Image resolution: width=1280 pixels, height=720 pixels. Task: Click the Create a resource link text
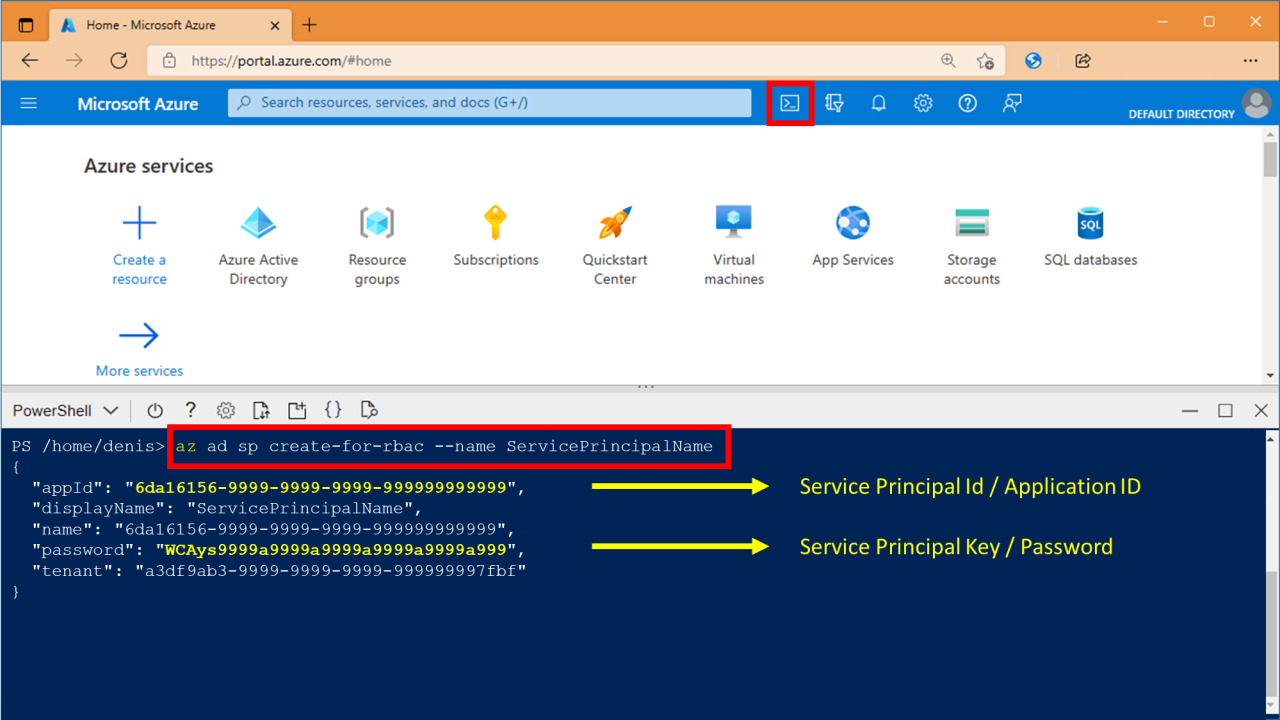[139, 269]
